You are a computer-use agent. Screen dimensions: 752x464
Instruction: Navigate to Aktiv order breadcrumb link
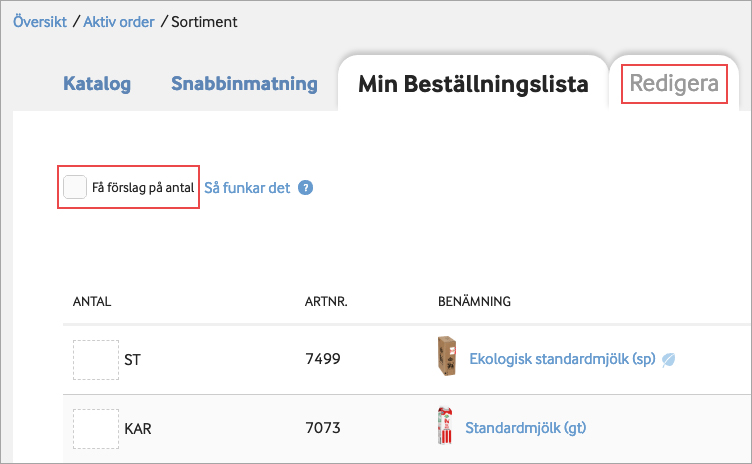coord(119,21)
